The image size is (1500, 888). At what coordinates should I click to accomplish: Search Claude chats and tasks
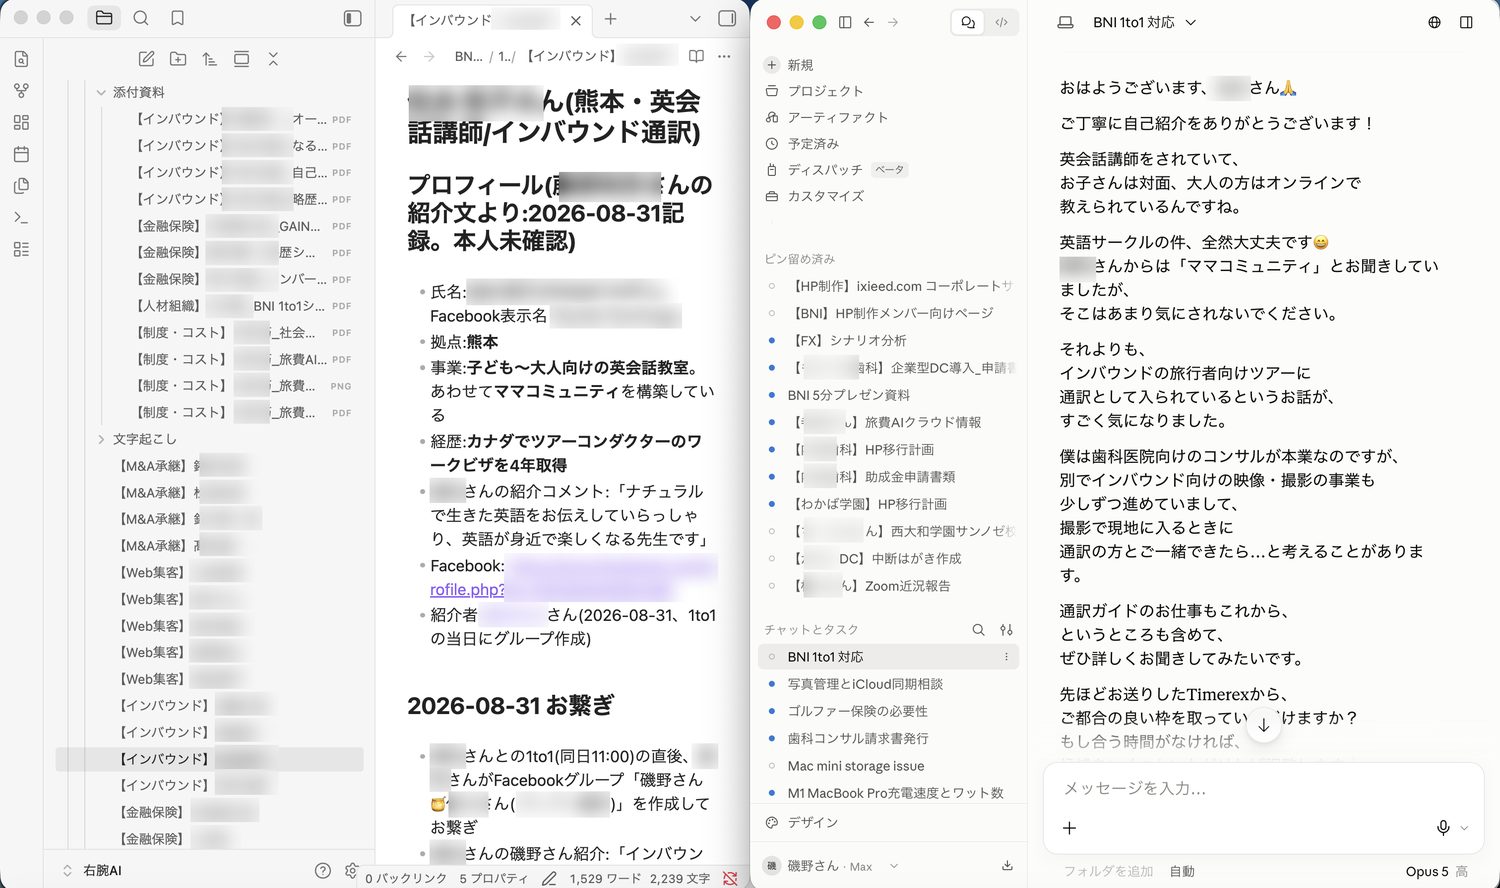[x=978, y=630]
